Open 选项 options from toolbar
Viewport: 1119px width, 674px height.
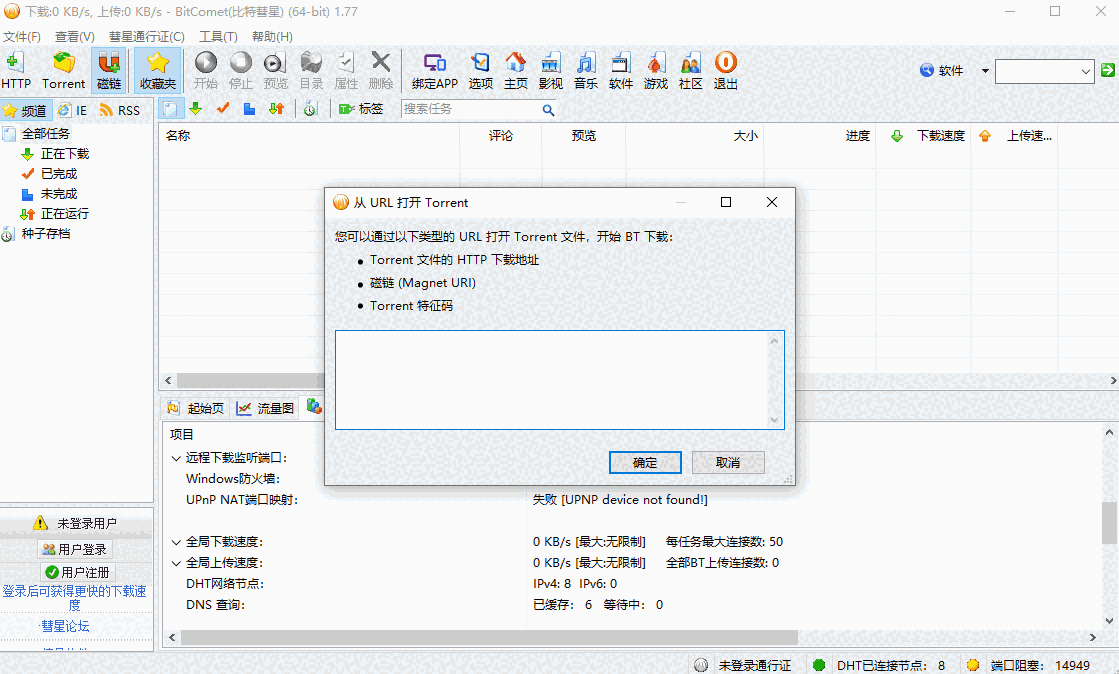click(480, 70)
